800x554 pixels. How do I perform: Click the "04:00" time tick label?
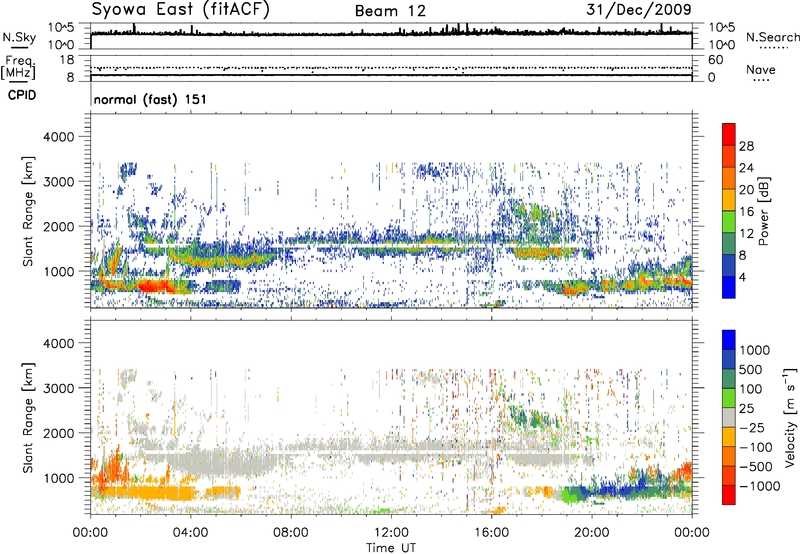click(190, 533)
